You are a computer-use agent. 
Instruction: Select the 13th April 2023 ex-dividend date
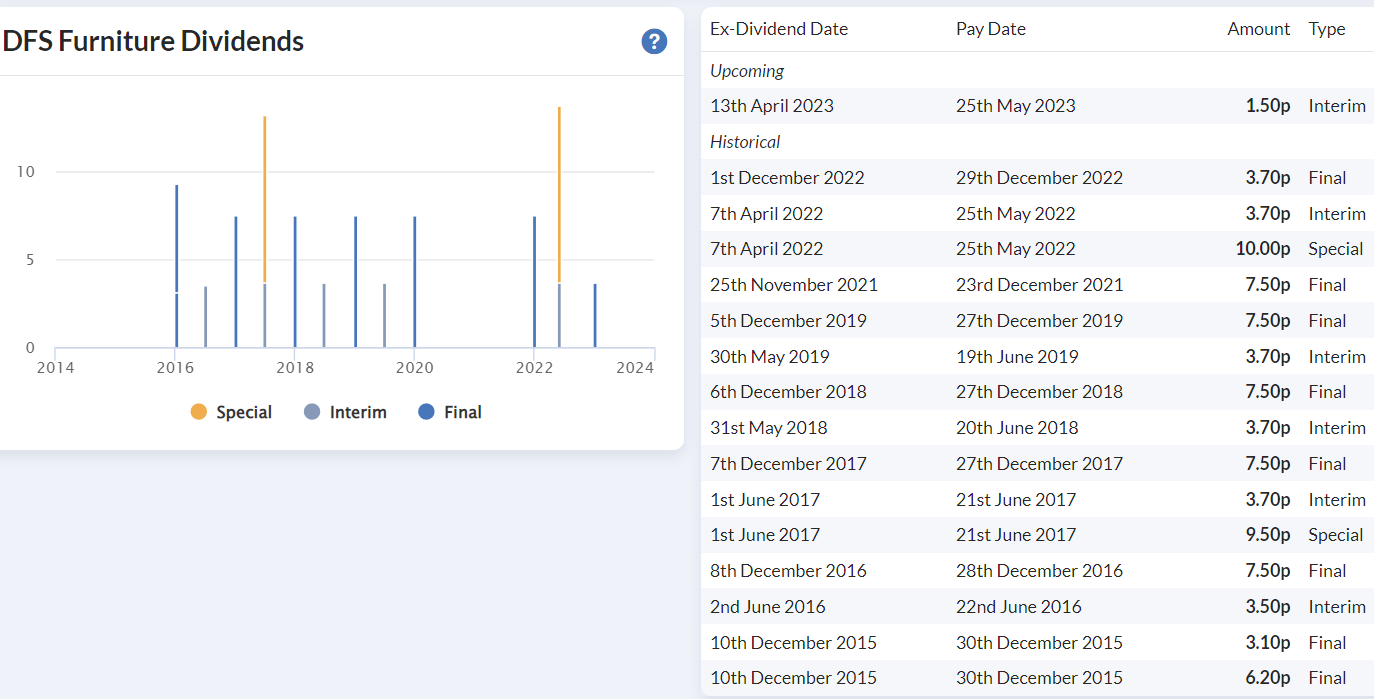(x=772, y=106)
